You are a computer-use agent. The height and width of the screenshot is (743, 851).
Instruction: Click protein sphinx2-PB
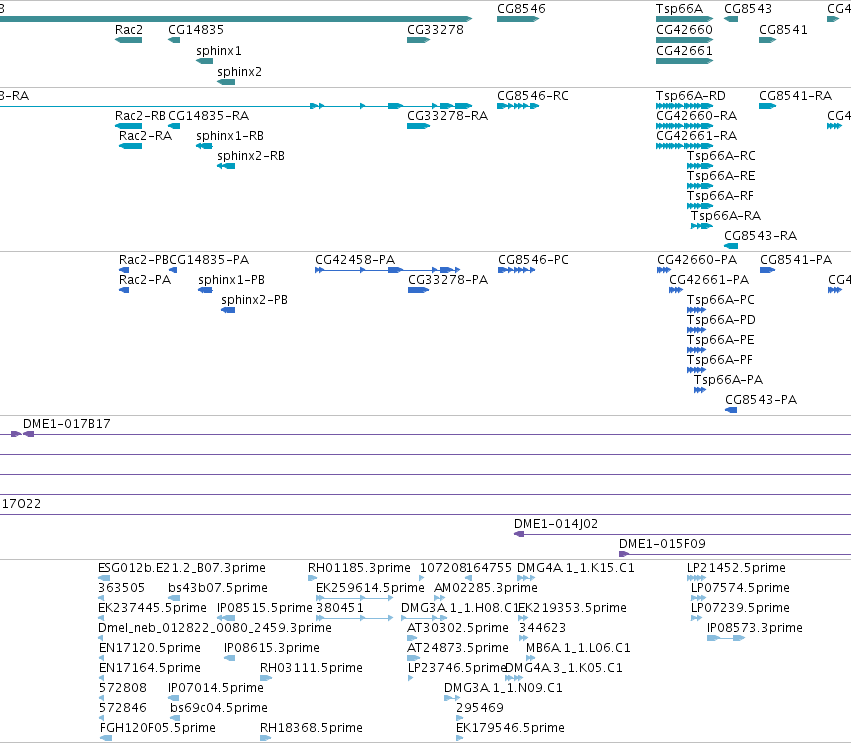pos(228,310)
